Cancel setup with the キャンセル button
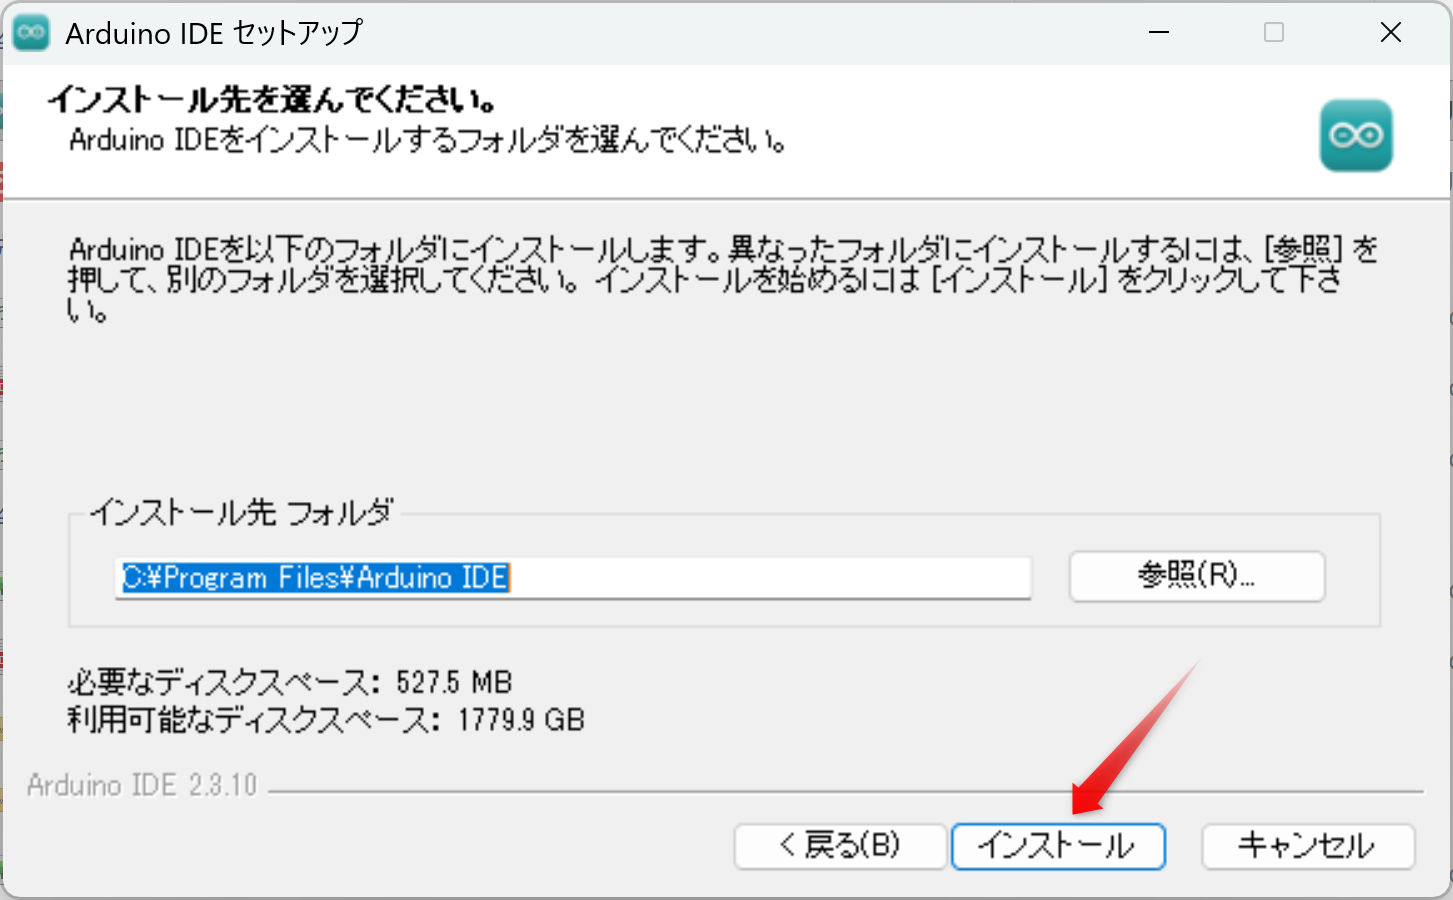Image resolution: width=1453 pixels, height=900 pixels. [1308, 846]
